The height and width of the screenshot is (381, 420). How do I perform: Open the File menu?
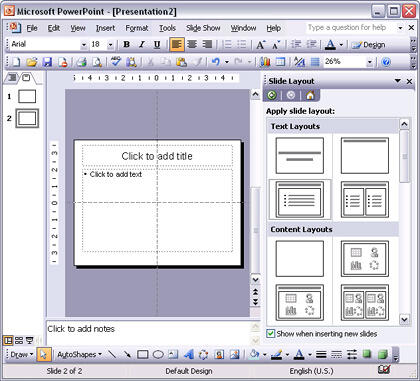(x=32, y=28)
